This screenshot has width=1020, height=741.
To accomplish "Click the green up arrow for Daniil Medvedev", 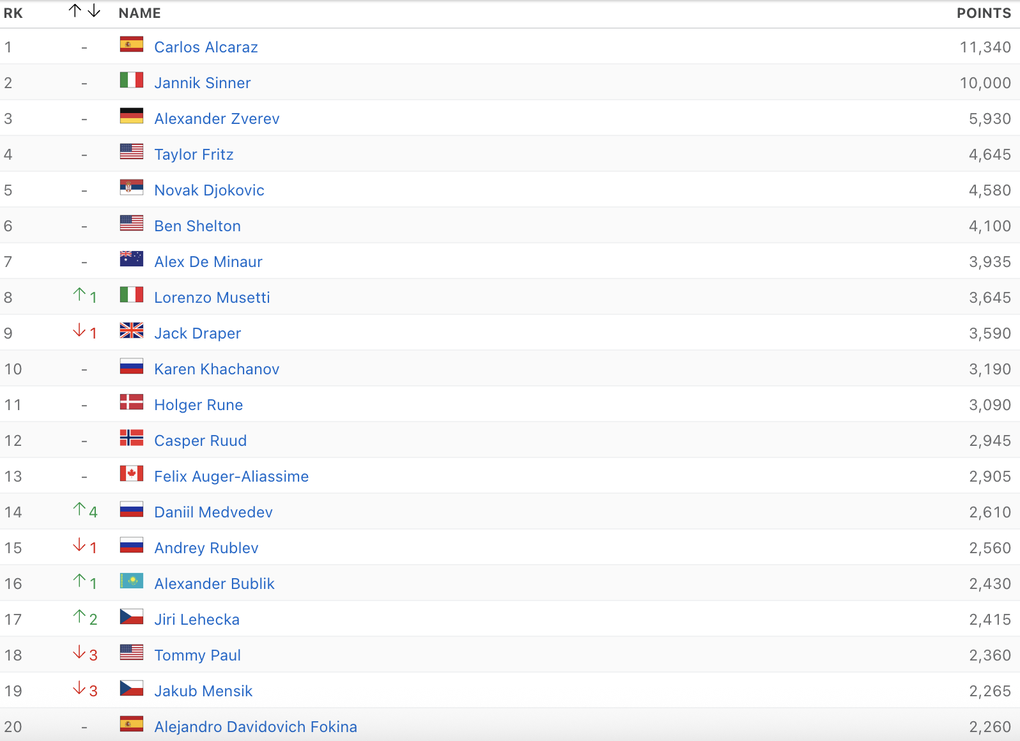I will coord(79,510).
